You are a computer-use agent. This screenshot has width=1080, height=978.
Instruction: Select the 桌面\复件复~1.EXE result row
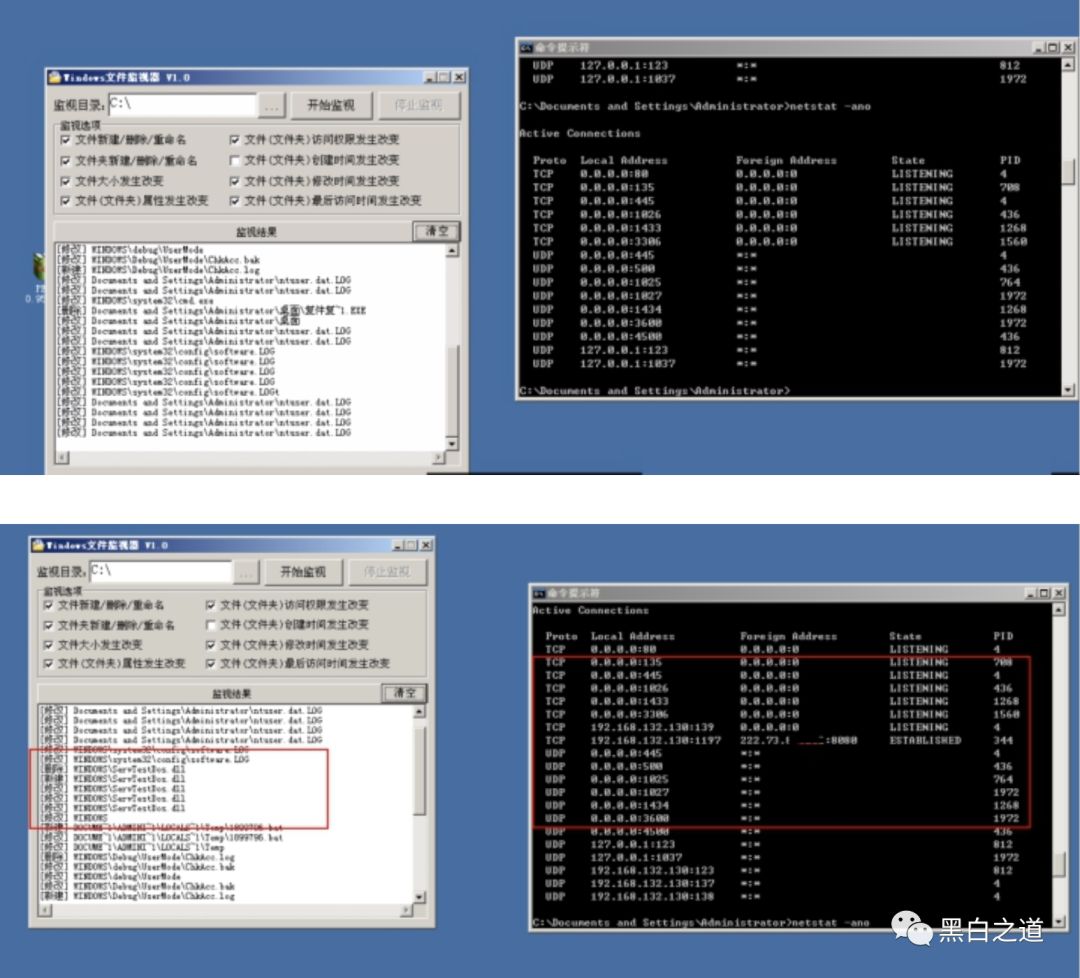point(211,311)
